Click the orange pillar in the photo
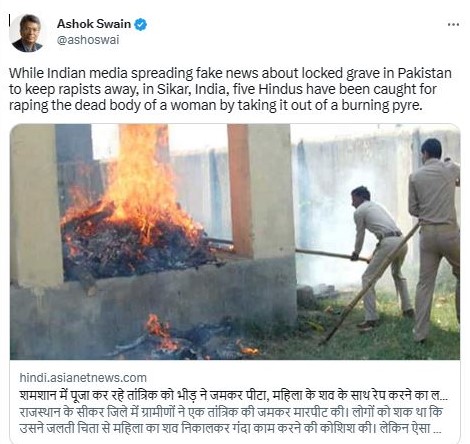470x444 pixels. (x=240, y=190)
